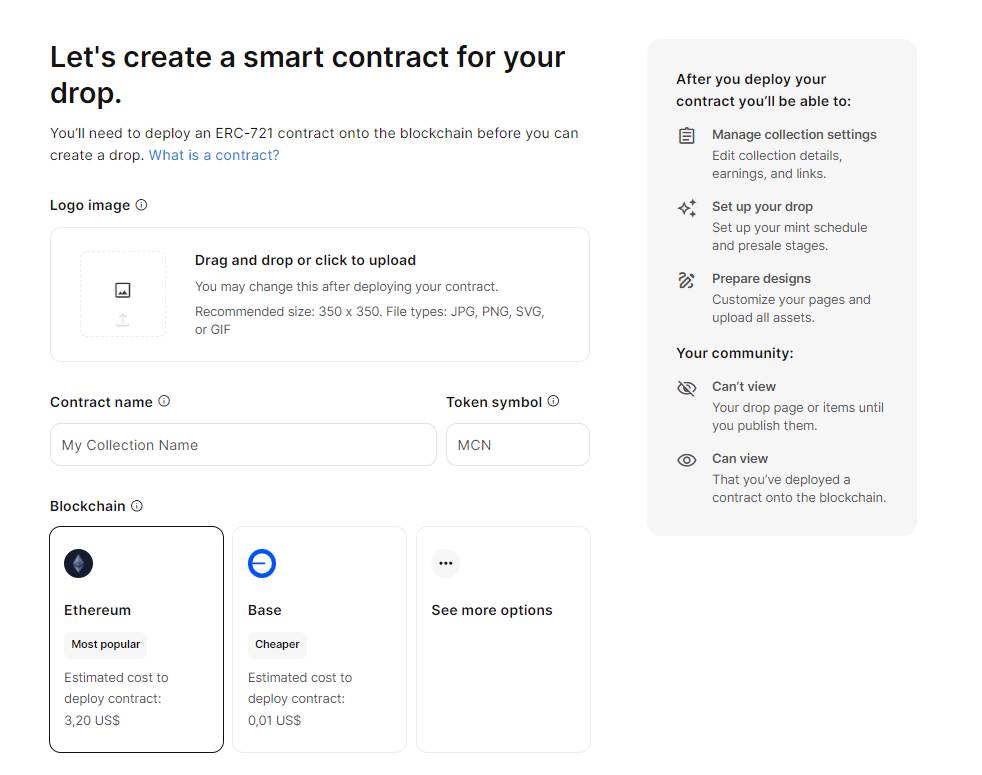Click the crossed-out eye Can't view icon

coord(687,388)
